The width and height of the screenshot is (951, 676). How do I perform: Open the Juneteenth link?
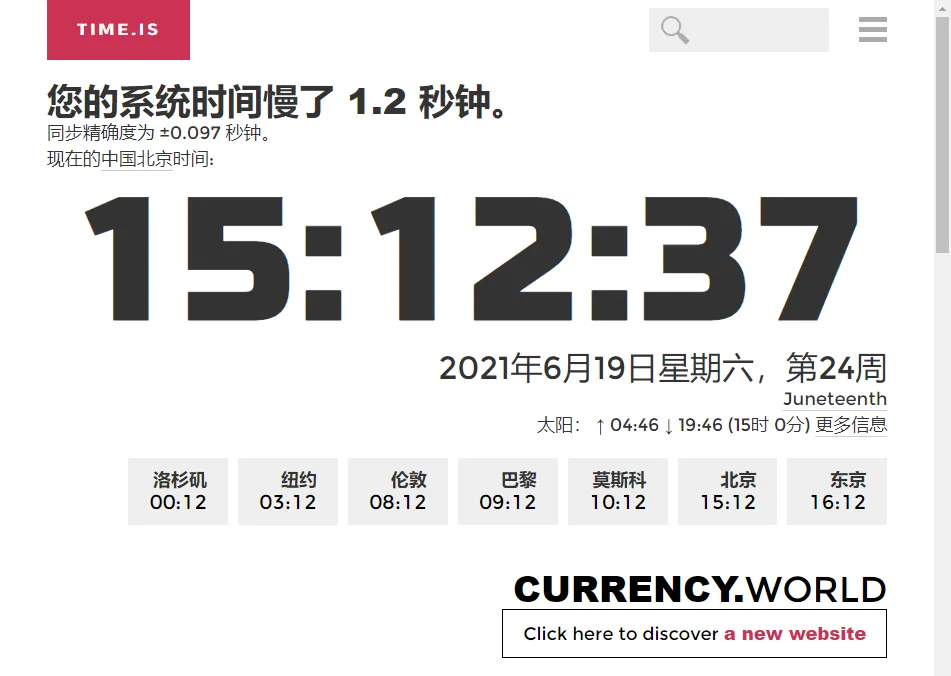point(834,398)
